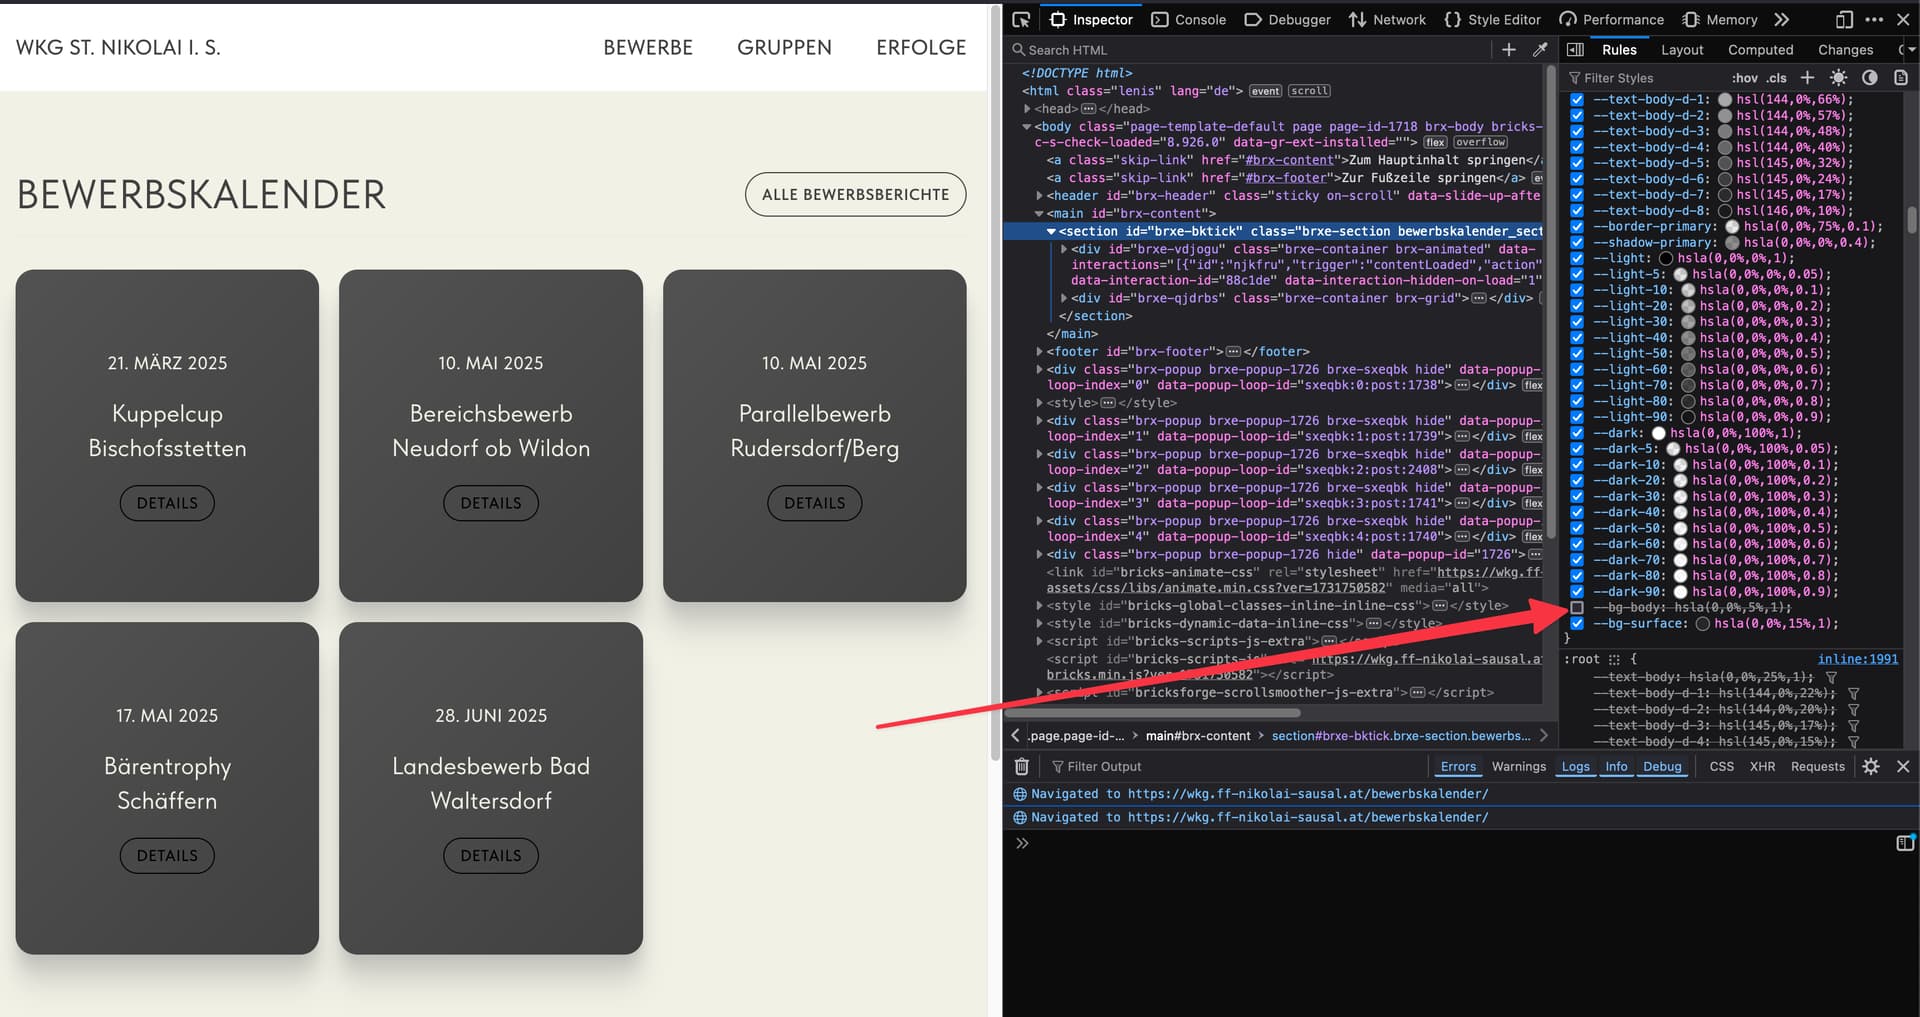
Task: Toggle responsive design mode icon
Action: 1844,19
